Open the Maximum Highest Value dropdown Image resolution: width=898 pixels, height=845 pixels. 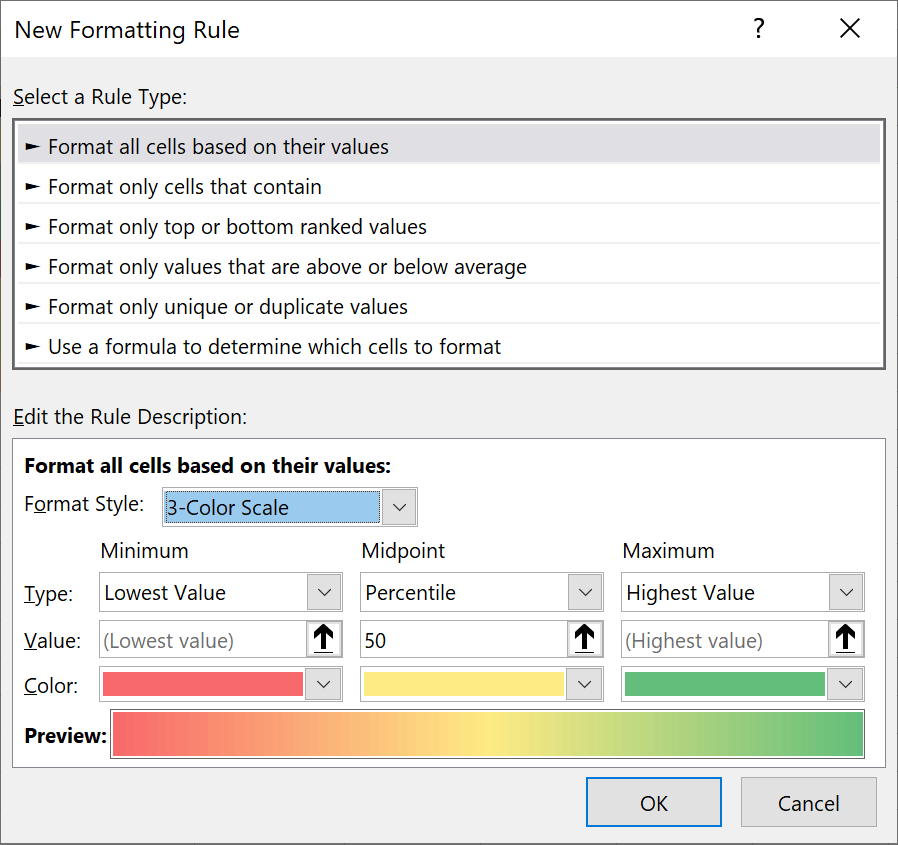click(847, 592)
